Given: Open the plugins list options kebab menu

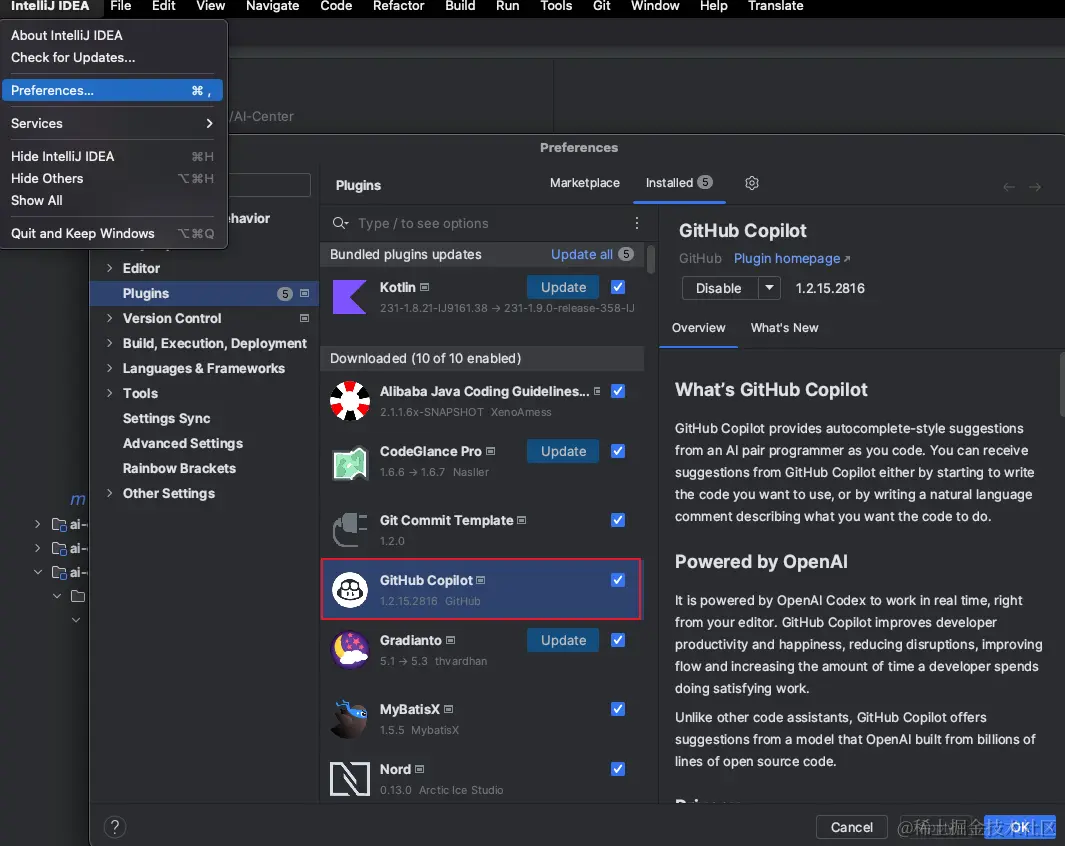Looking at the screenshot, I should pyautogui.click(x=636, y=223).
